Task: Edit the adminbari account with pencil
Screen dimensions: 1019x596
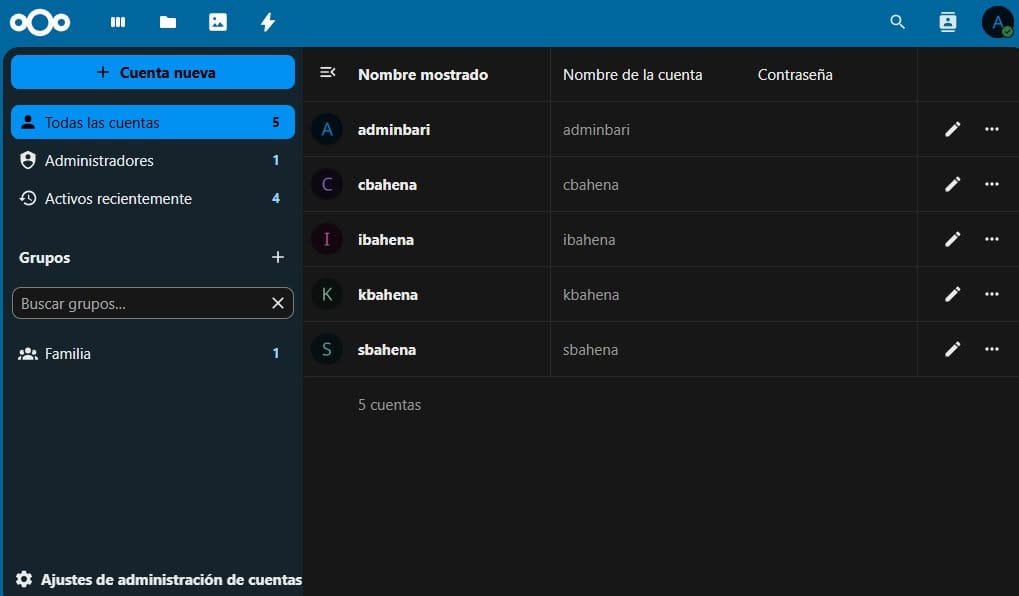Action: tap(952, 129)
